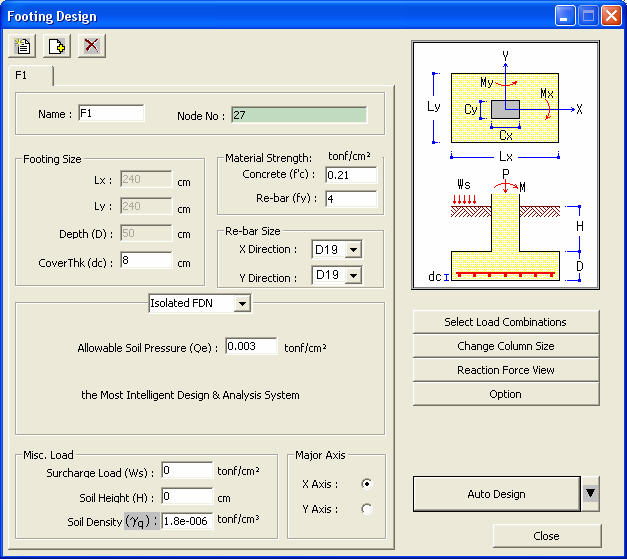Select the X Axis radio button
The image size is (627, 559).
366,484
